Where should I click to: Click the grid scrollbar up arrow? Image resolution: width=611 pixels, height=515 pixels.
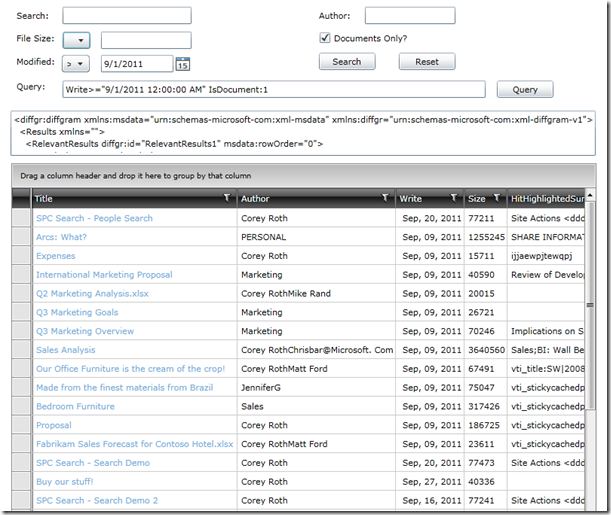pyautogui.click(x=590, y=195)
